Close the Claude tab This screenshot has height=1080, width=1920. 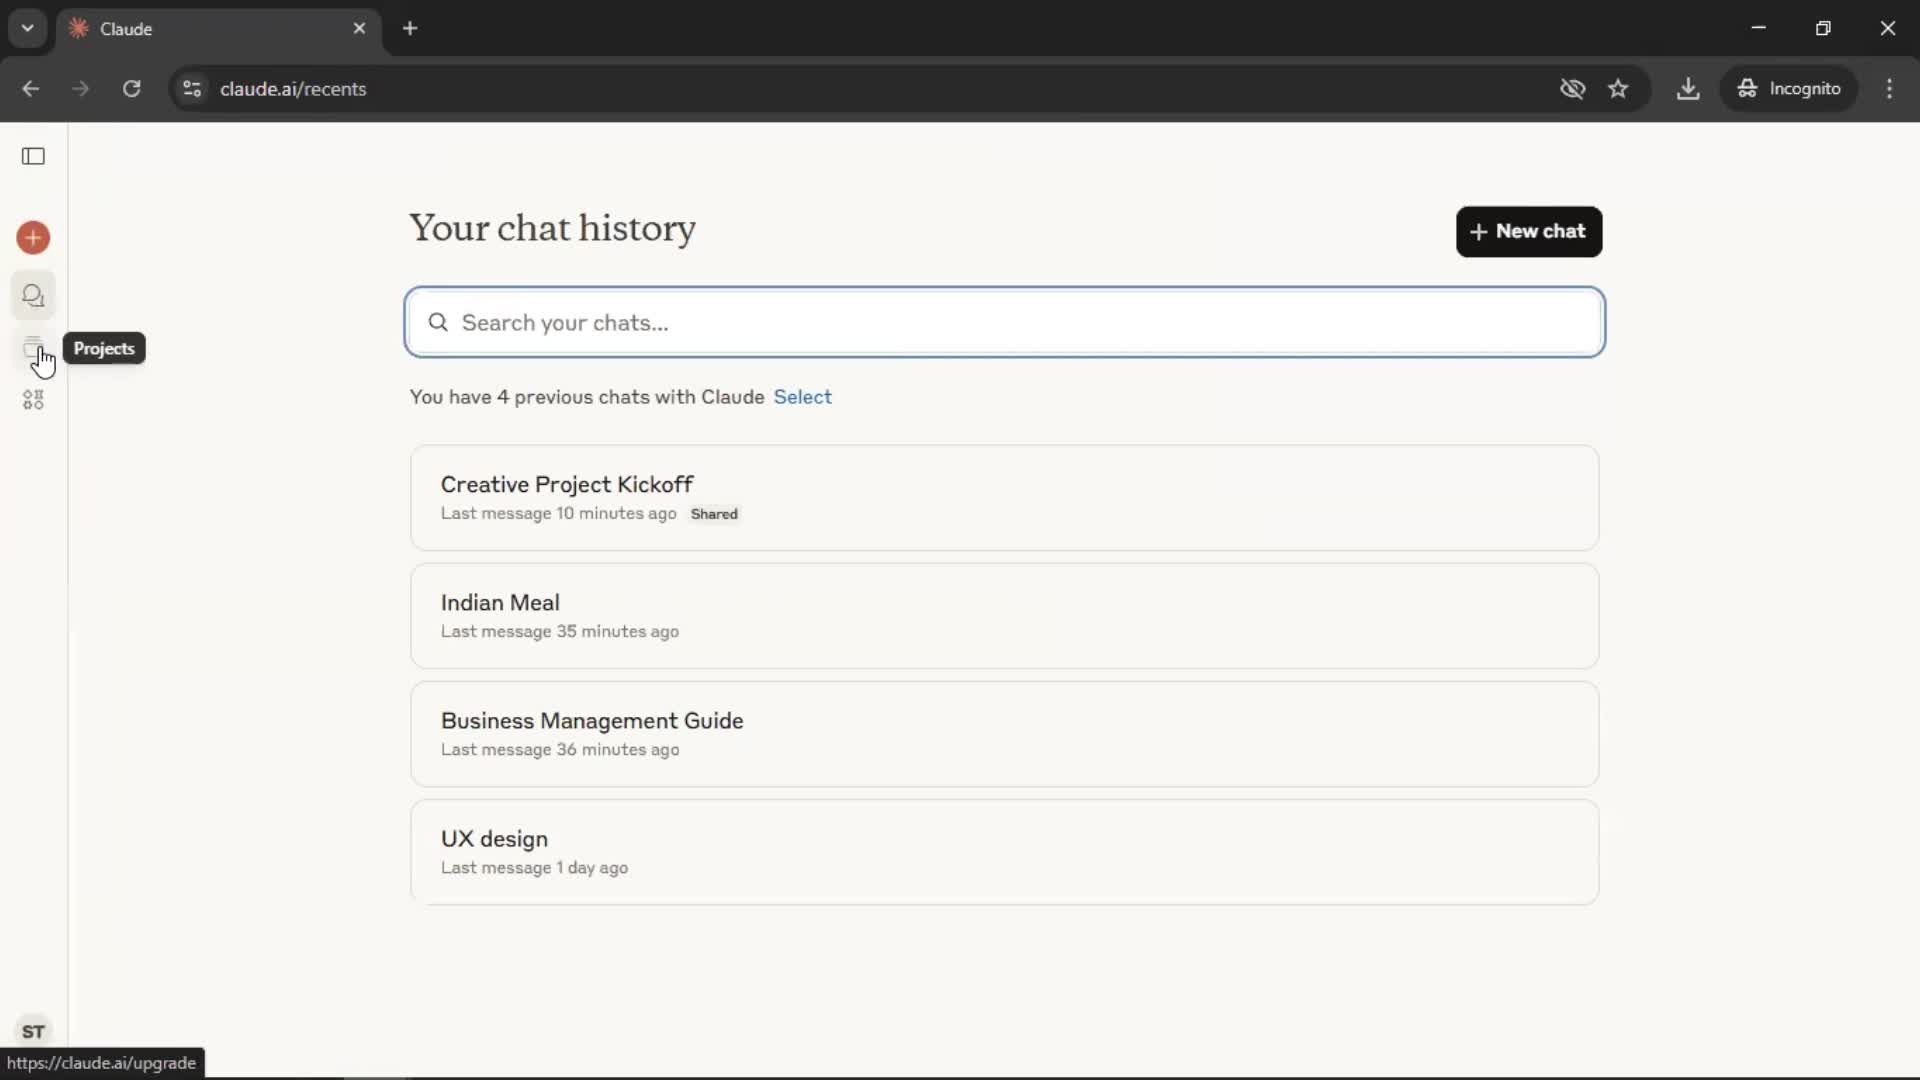tap(359, 29)
